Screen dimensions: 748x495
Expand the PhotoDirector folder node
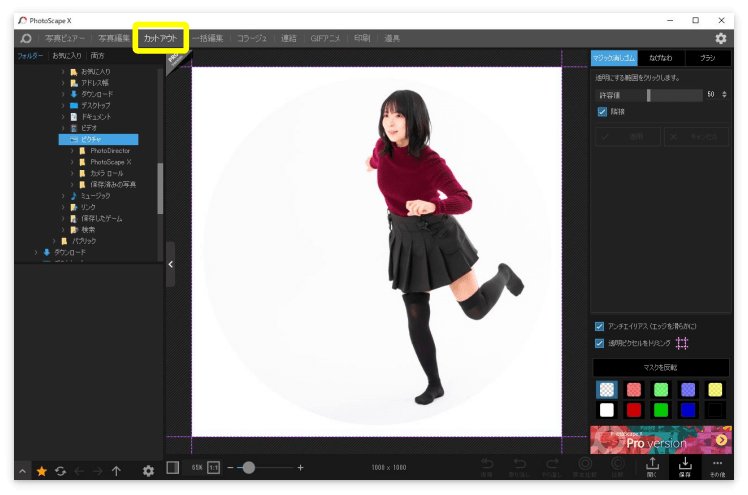coord(72,151)
